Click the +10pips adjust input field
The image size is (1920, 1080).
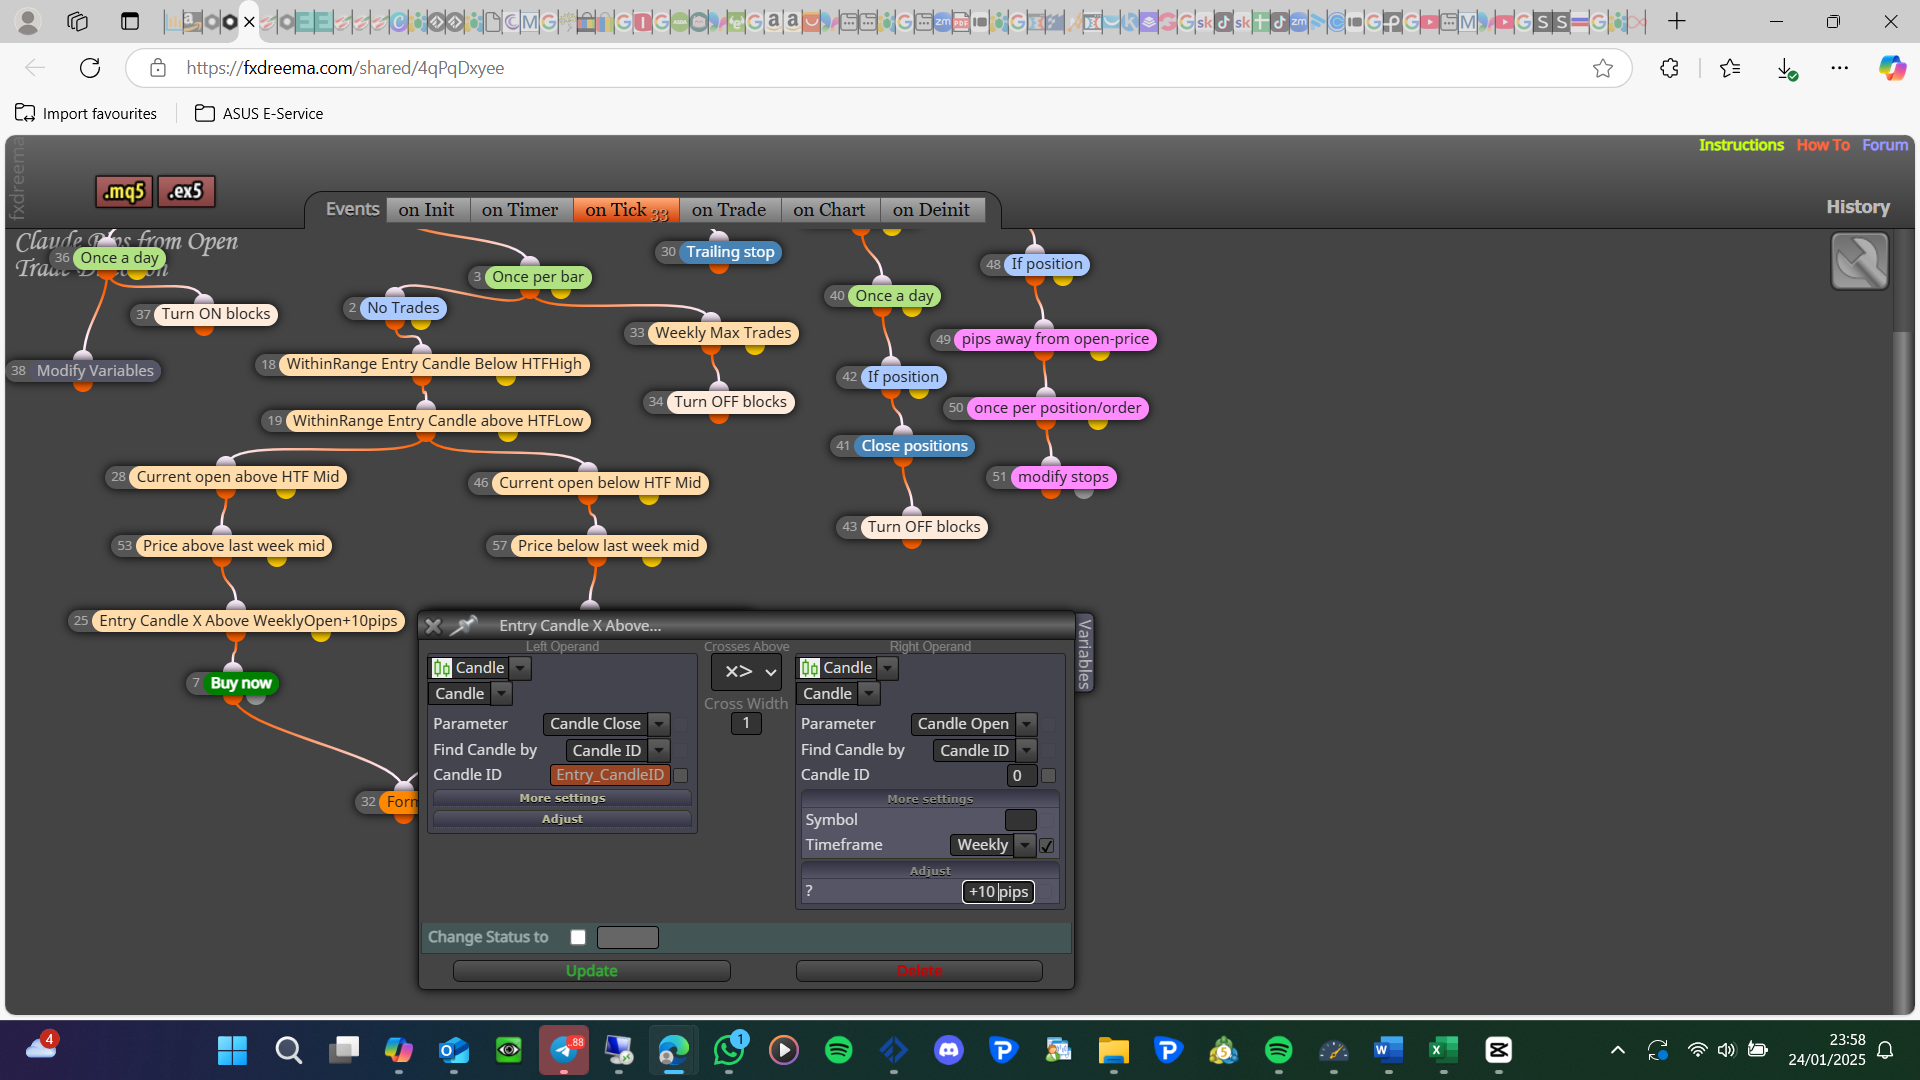pyautogui.click(x=998, y=892)
